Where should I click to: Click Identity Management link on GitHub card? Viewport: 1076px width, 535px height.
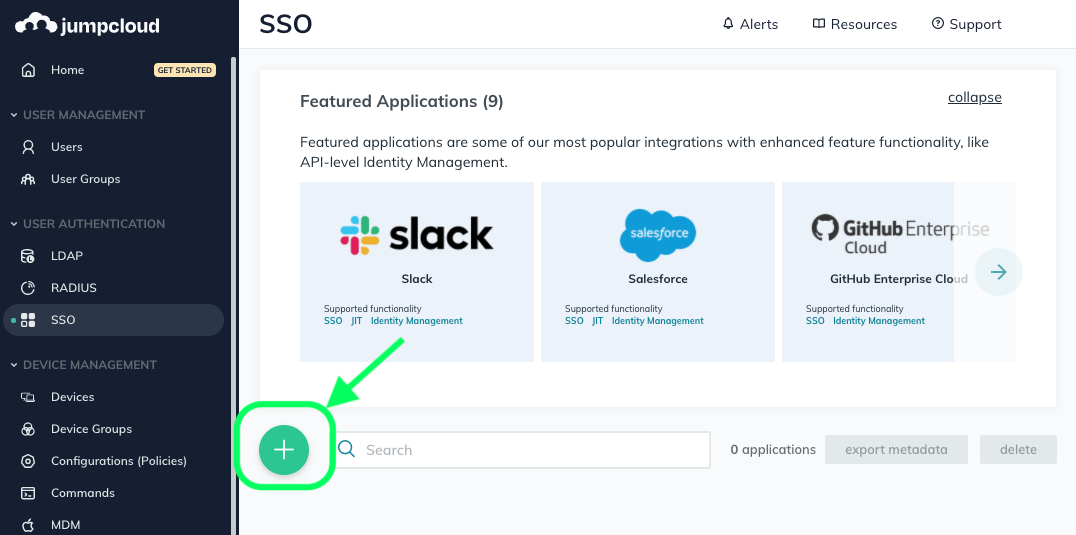click(879, 321)
